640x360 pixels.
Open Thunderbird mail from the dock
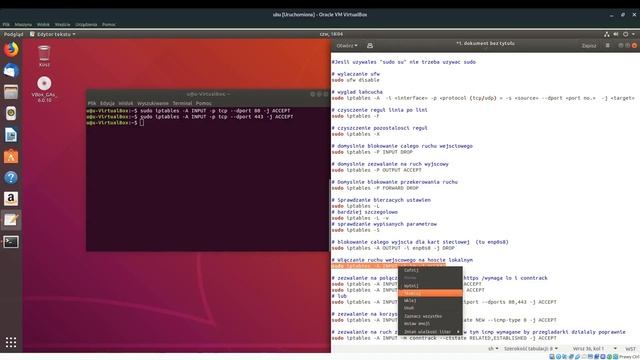point(11,71)
